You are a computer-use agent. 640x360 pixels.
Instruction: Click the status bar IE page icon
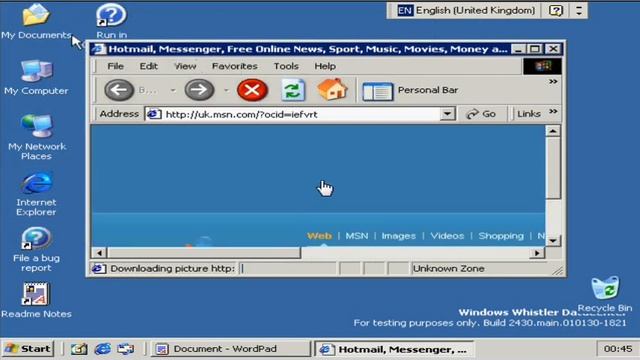[x=98, y=269]
